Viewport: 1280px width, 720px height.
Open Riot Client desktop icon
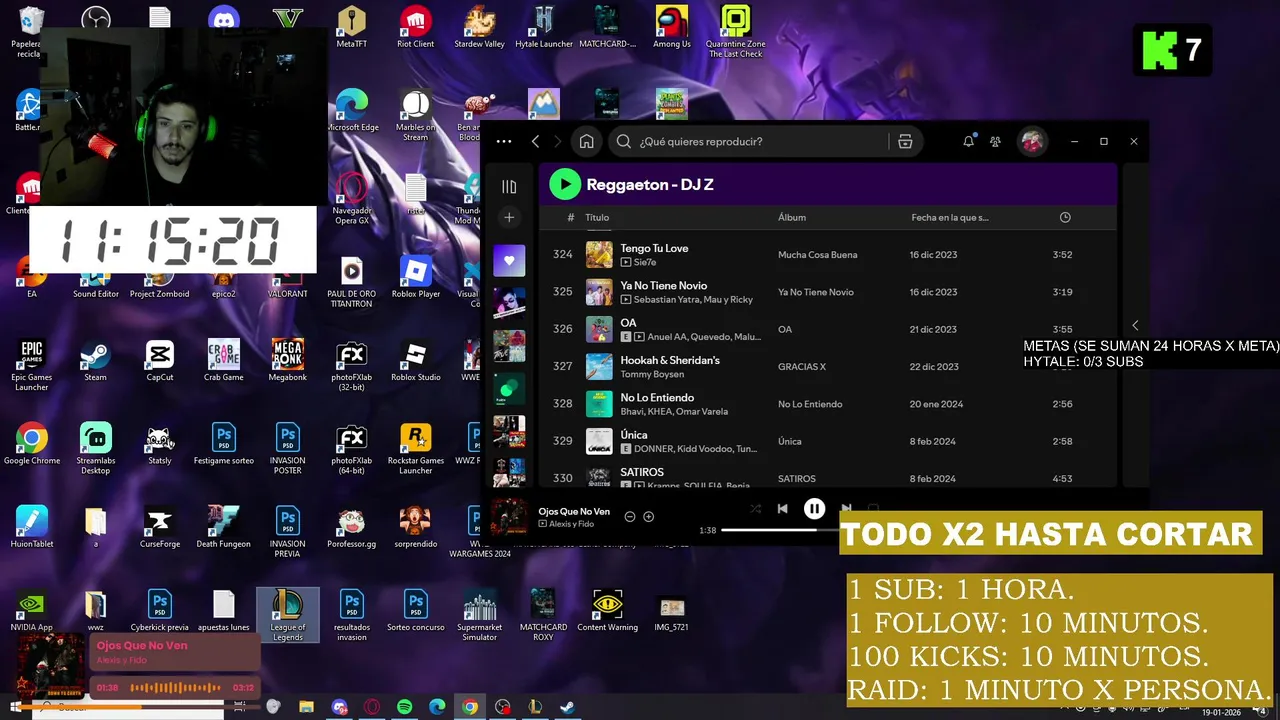coord(415,27)
